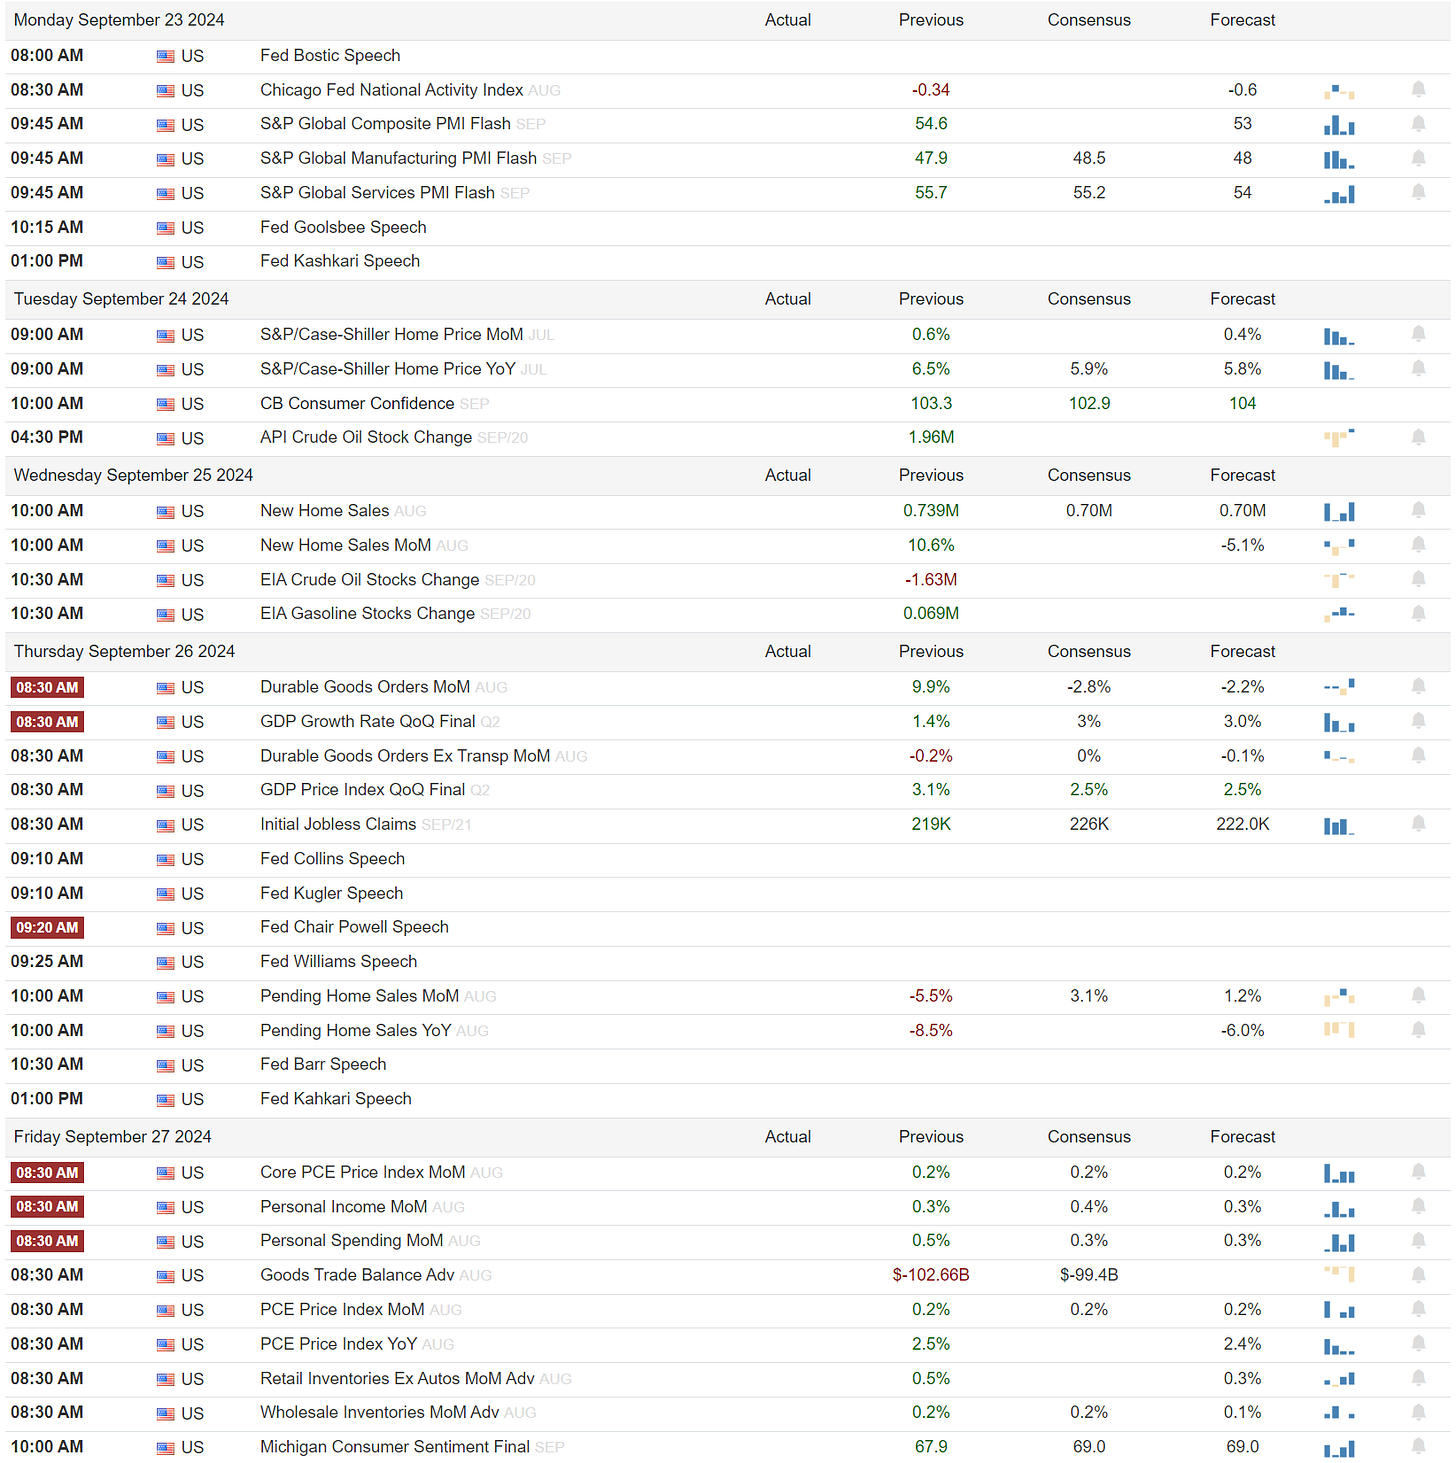Screen dimensions: 1456x1463
Task: Click the previous value $-102.66B
Action: pos(931,1275)
